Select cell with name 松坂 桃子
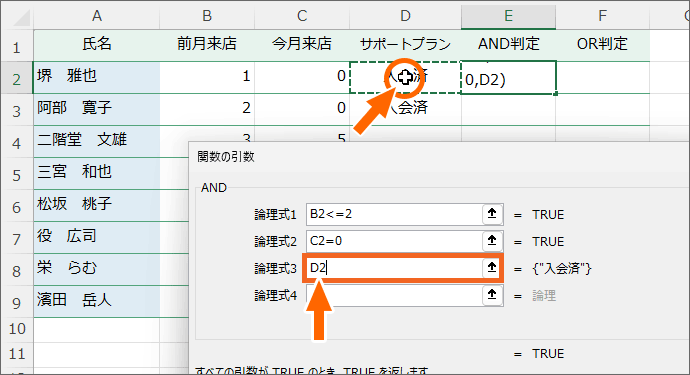The image size is (690, 375). point(97,206)
